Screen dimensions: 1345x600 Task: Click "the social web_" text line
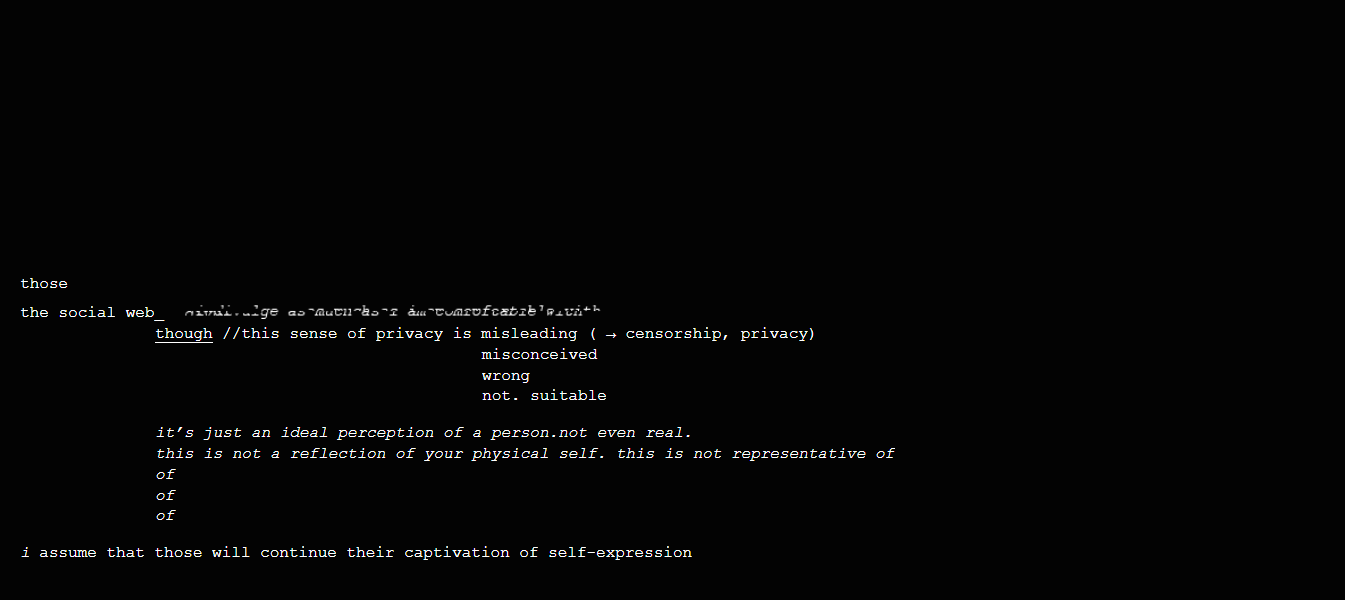(92, 313)
